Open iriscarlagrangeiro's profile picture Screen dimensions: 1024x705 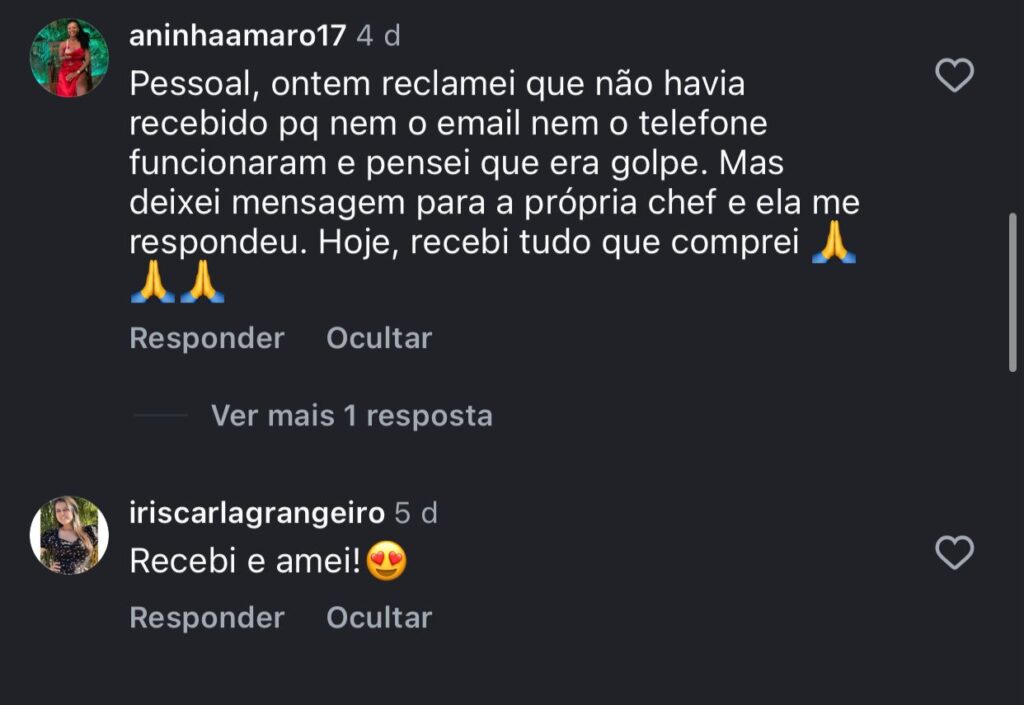pyautogui.click(x=69, y=535)
